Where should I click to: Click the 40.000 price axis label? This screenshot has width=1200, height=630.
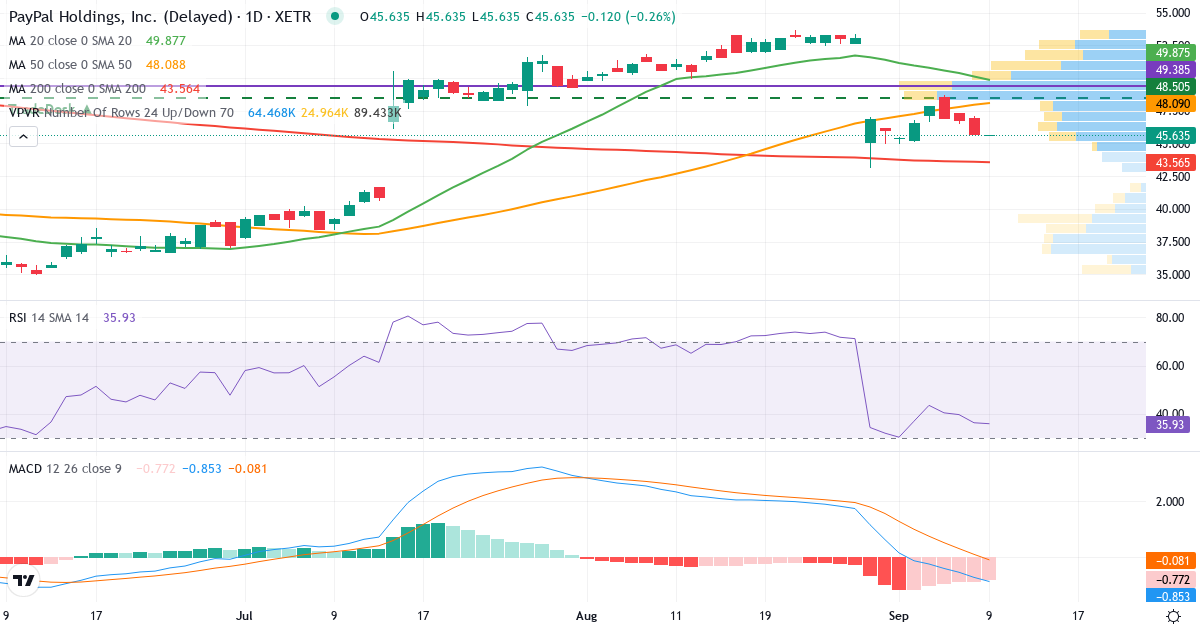[1171, 209]
